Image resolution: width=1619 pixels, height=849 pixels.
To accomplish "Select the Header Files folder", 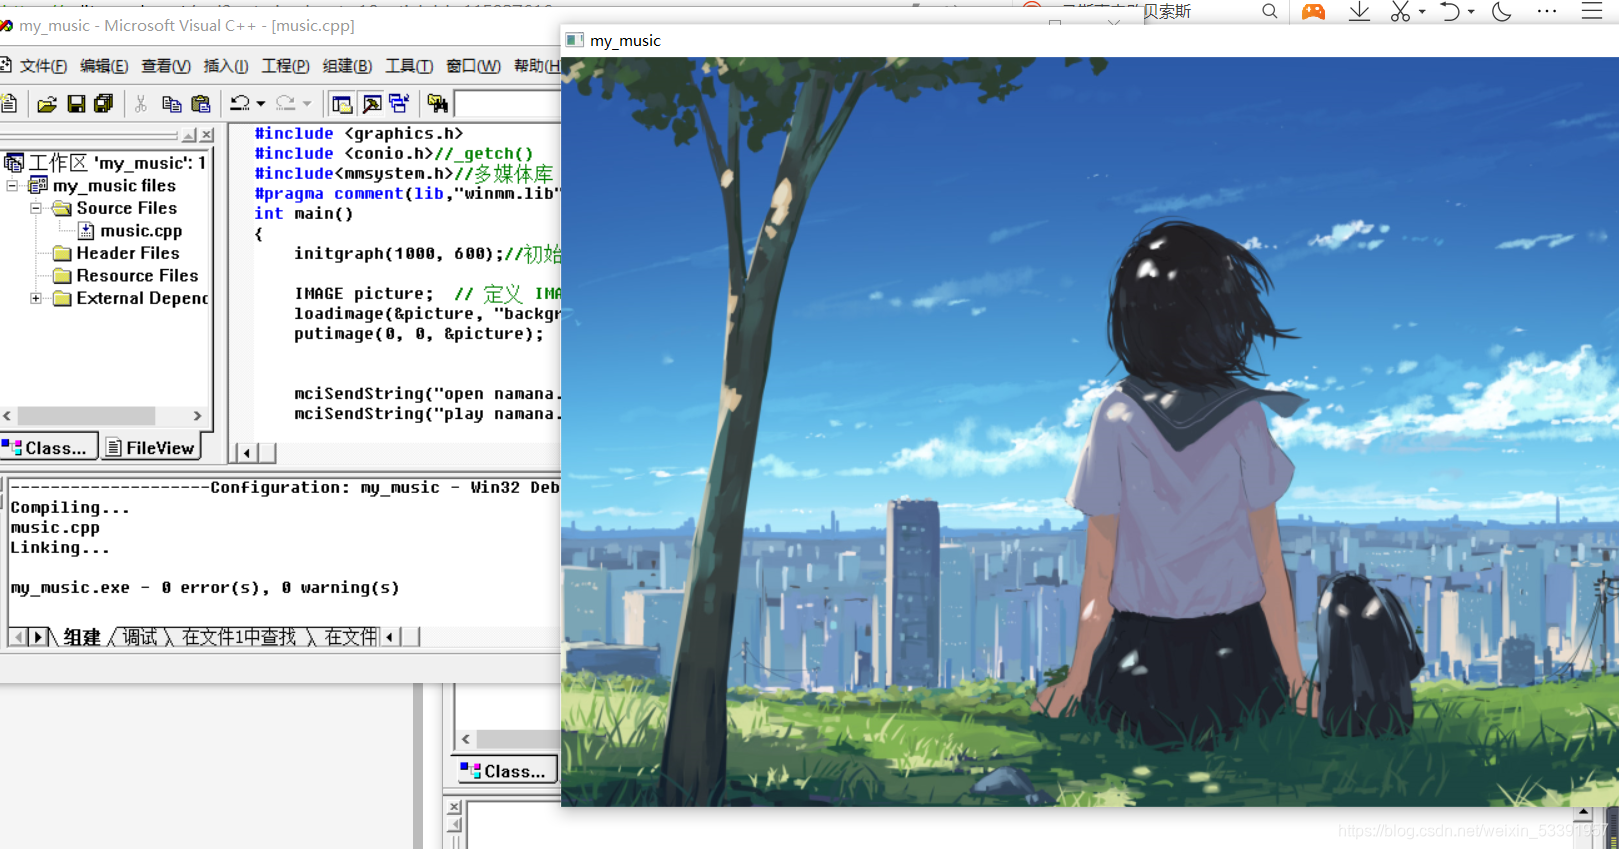I will pyautogui.click(x=128, y=254).
